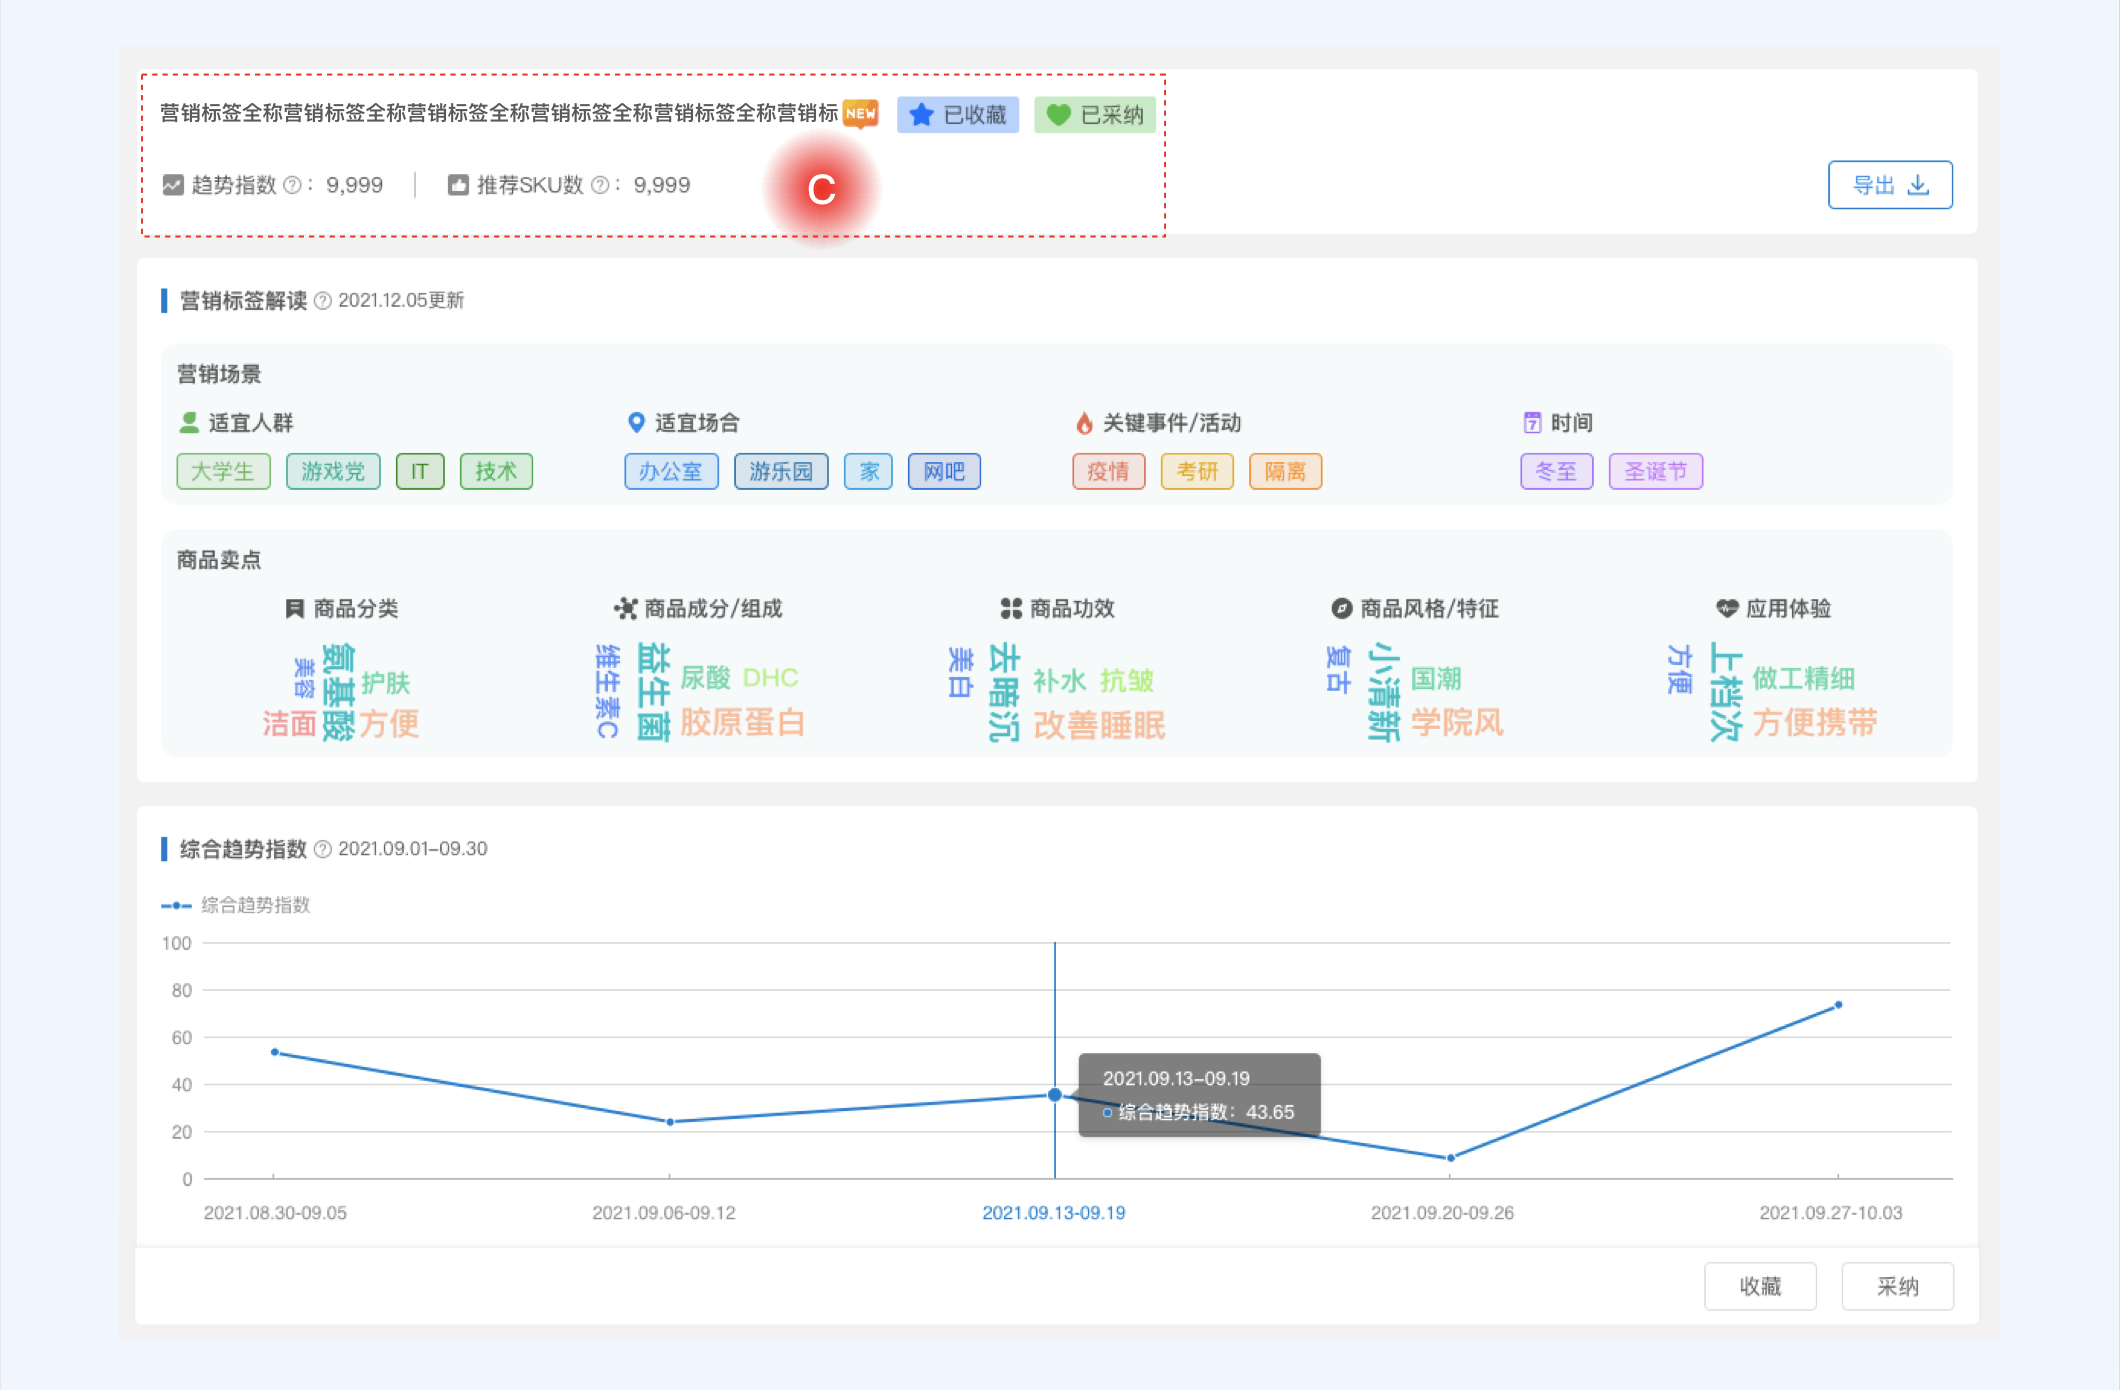The width and height of the screenshot is (2120, 1390).
Task: Select the 家 tag
Action: (x=868, y=471)
